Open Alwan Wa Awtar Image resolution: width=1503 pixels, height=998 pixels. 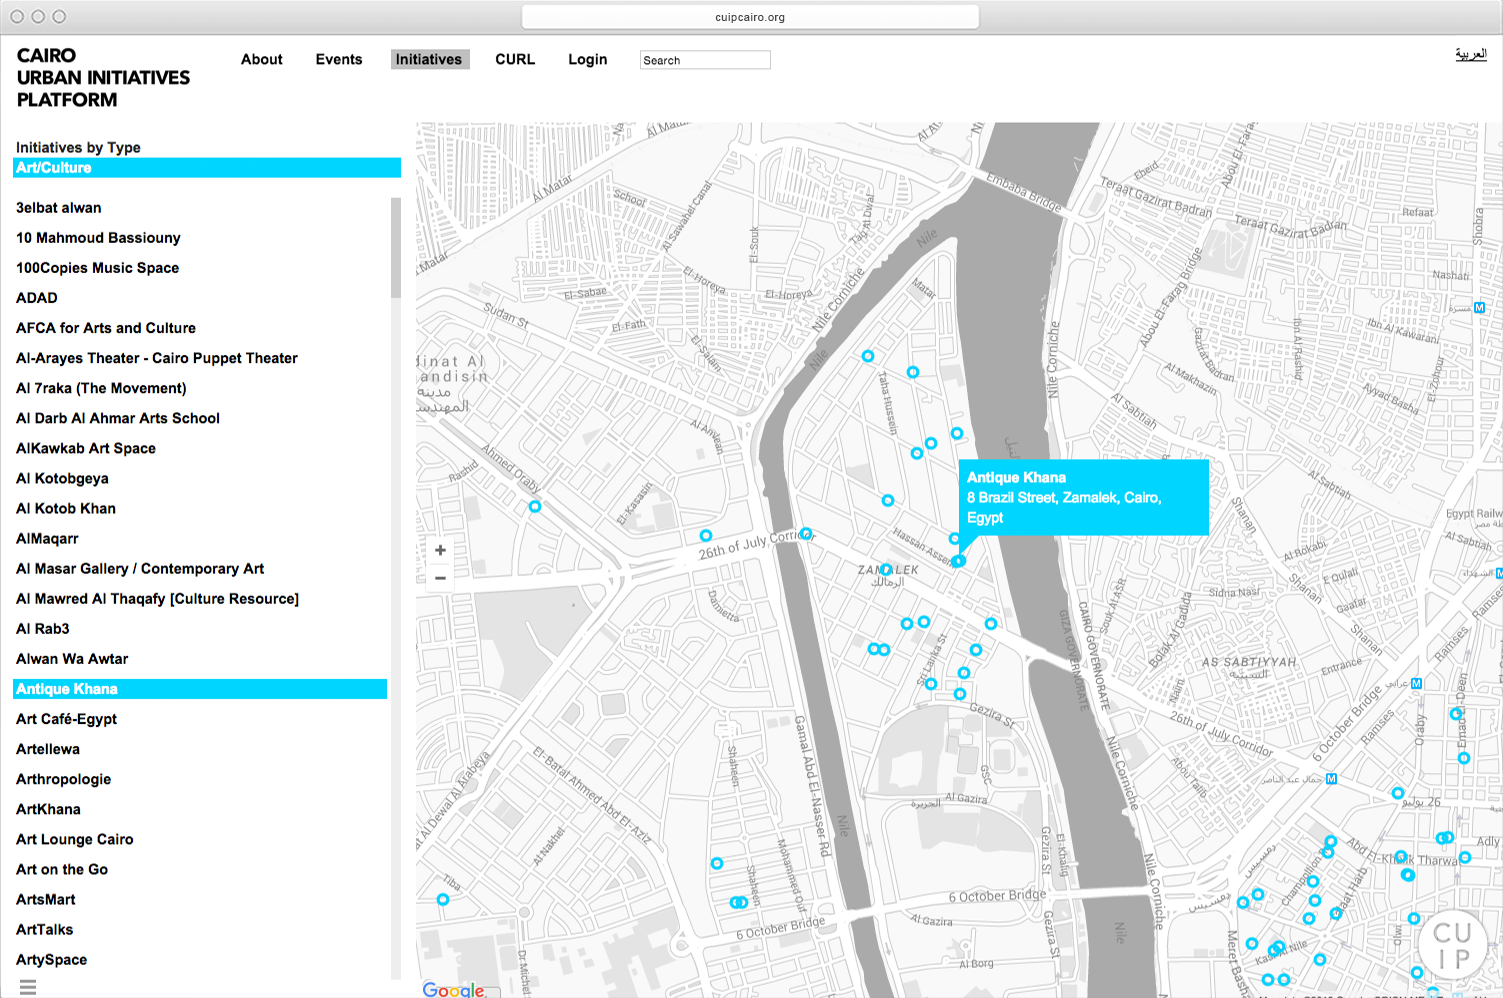(x=72, y=658)
